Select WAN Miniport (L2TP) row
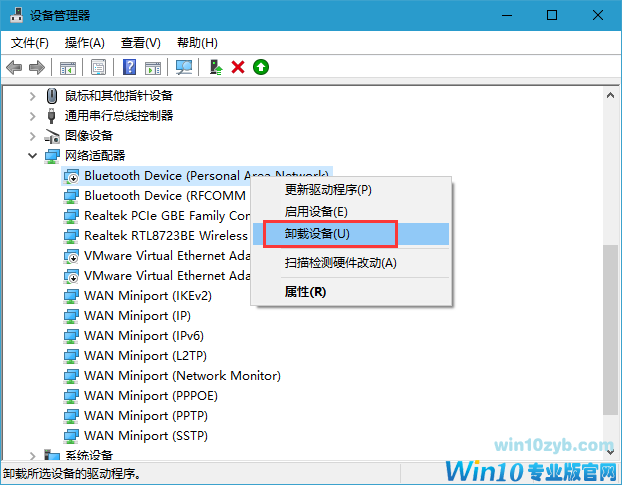This screenshot has width=622, height=485. 135,356
